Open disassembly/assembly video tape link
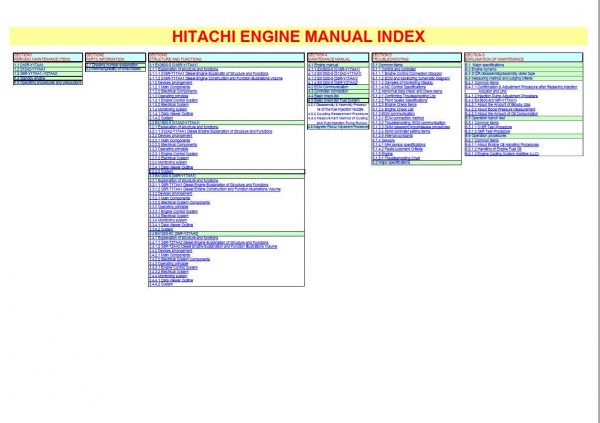Image resolution: width=600 pixels, height=423 pixels. 500,73
